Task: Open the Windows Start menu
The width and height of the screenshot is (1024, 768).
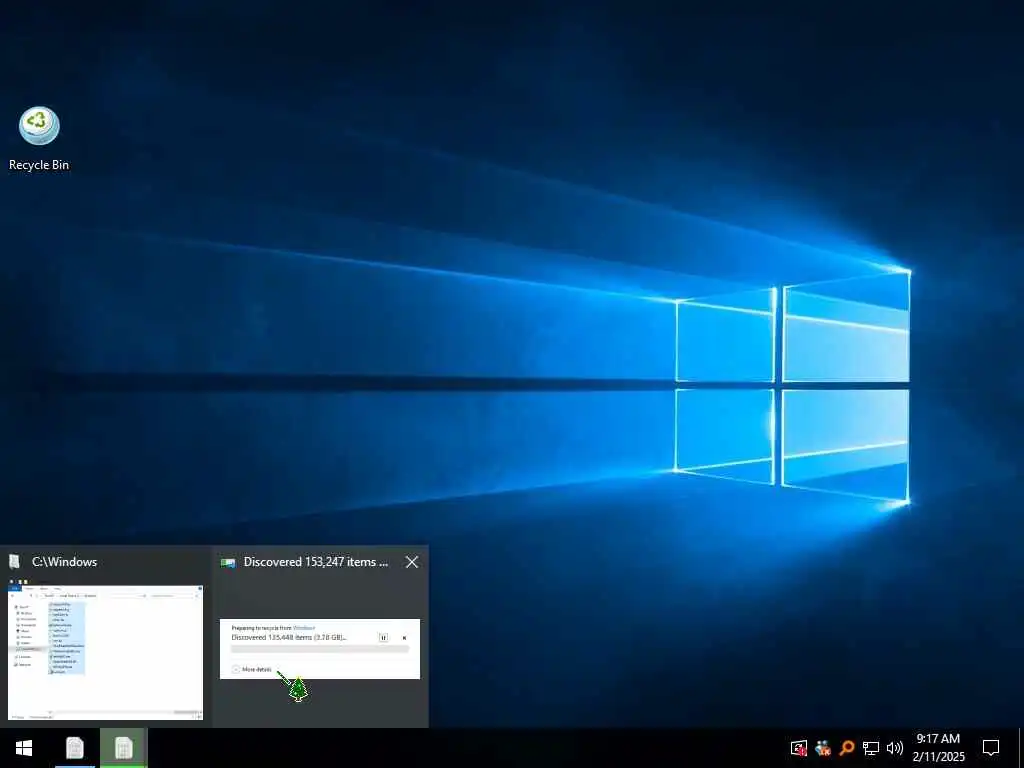Action: click(x=24, y=748)
